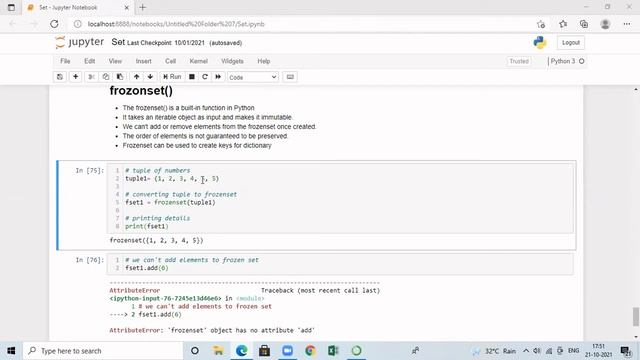Click the AttributeError message about attribute 'add'

point(212,330)
